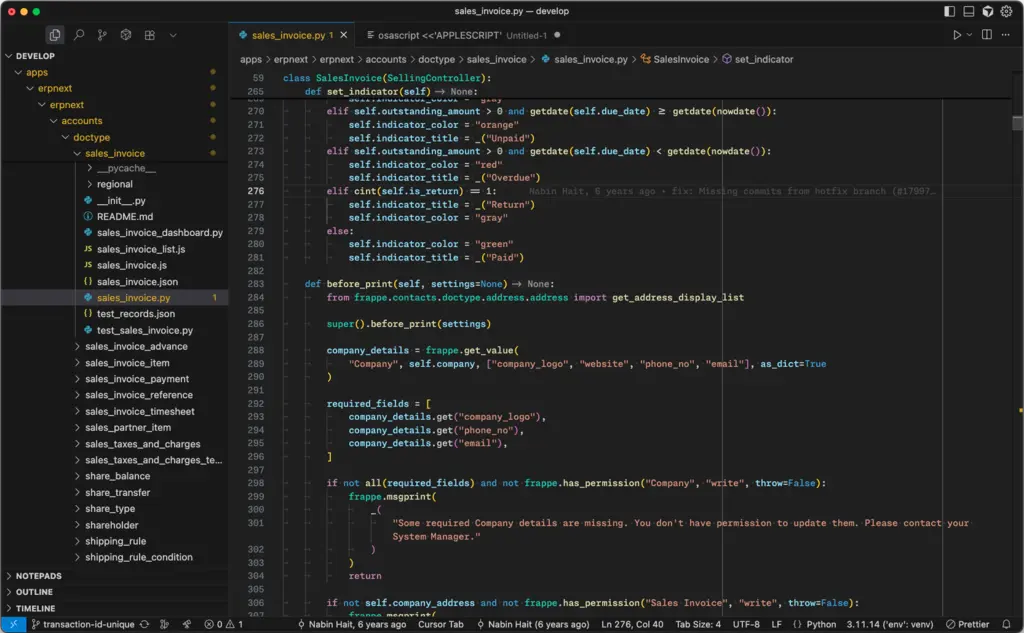Open the Search view in the activity bar

pyautogui.click(x=79, y=33)
